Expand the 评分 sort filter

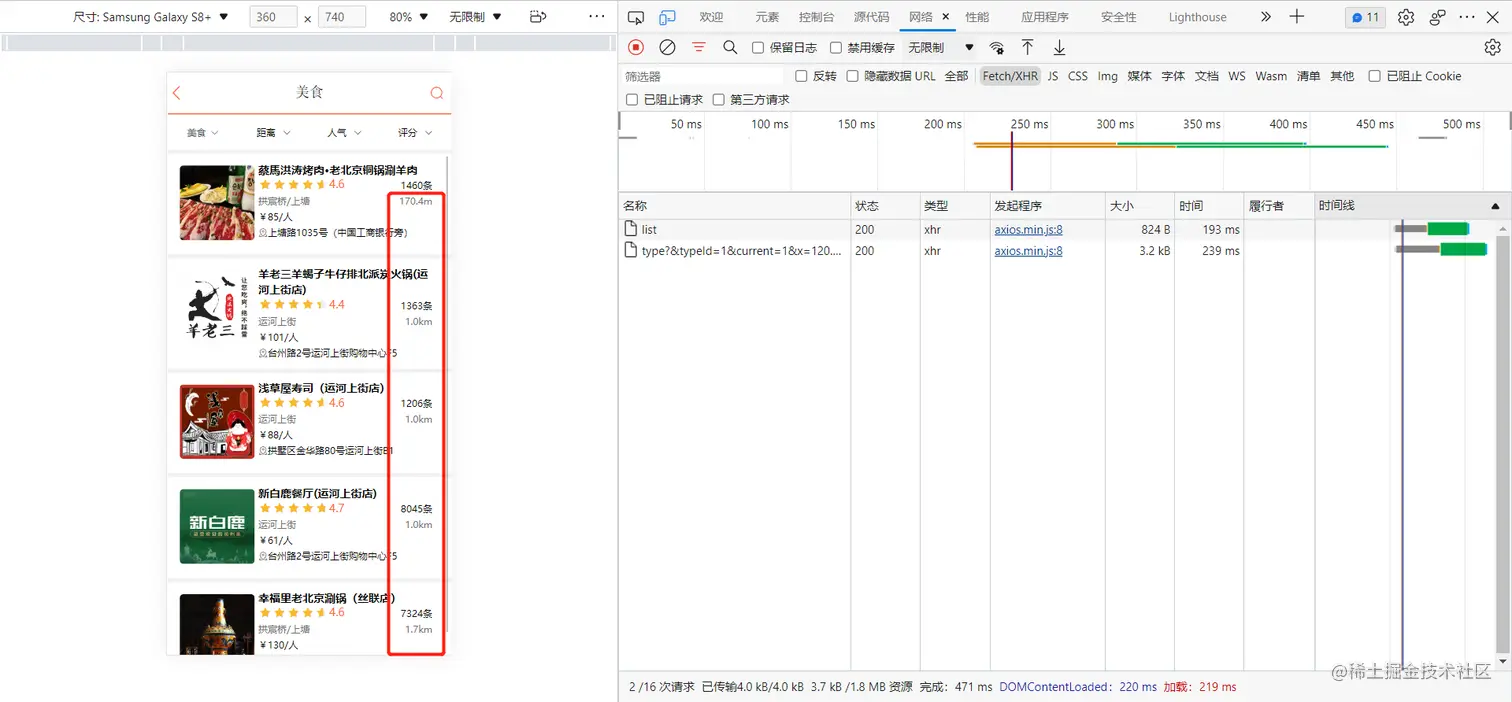pyautogui.click(x=415, y=132)
